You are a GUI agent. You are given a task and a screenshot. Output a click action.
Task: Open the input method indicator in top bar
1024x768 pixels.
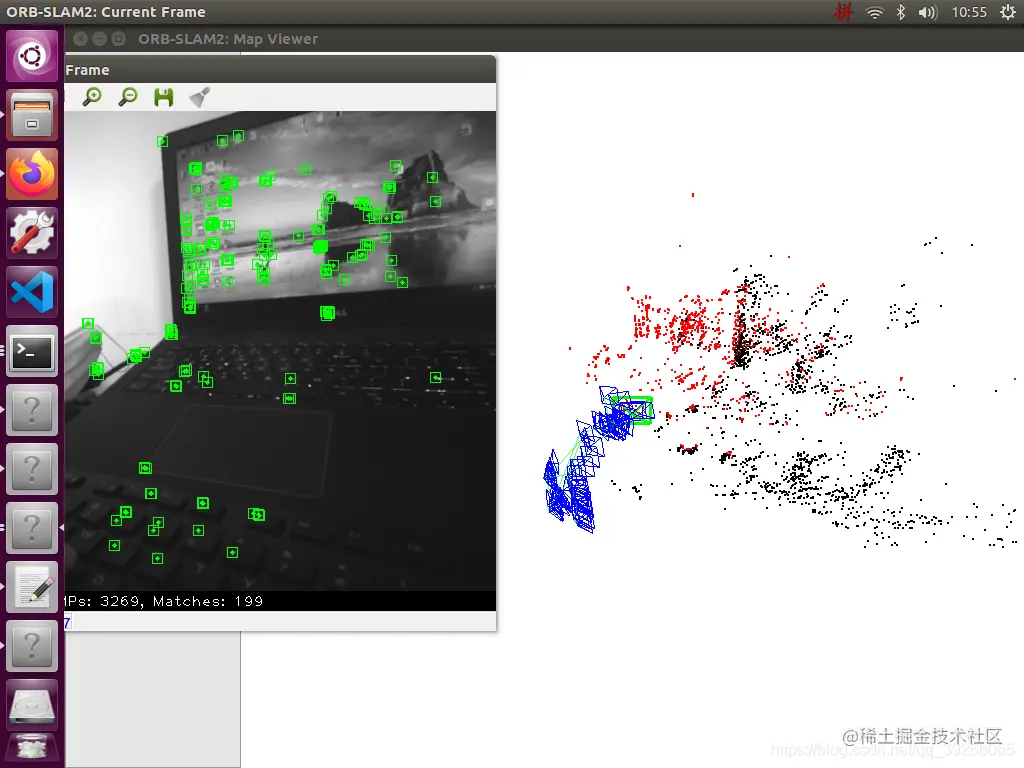pyautogui.click(x=843, y=12)
